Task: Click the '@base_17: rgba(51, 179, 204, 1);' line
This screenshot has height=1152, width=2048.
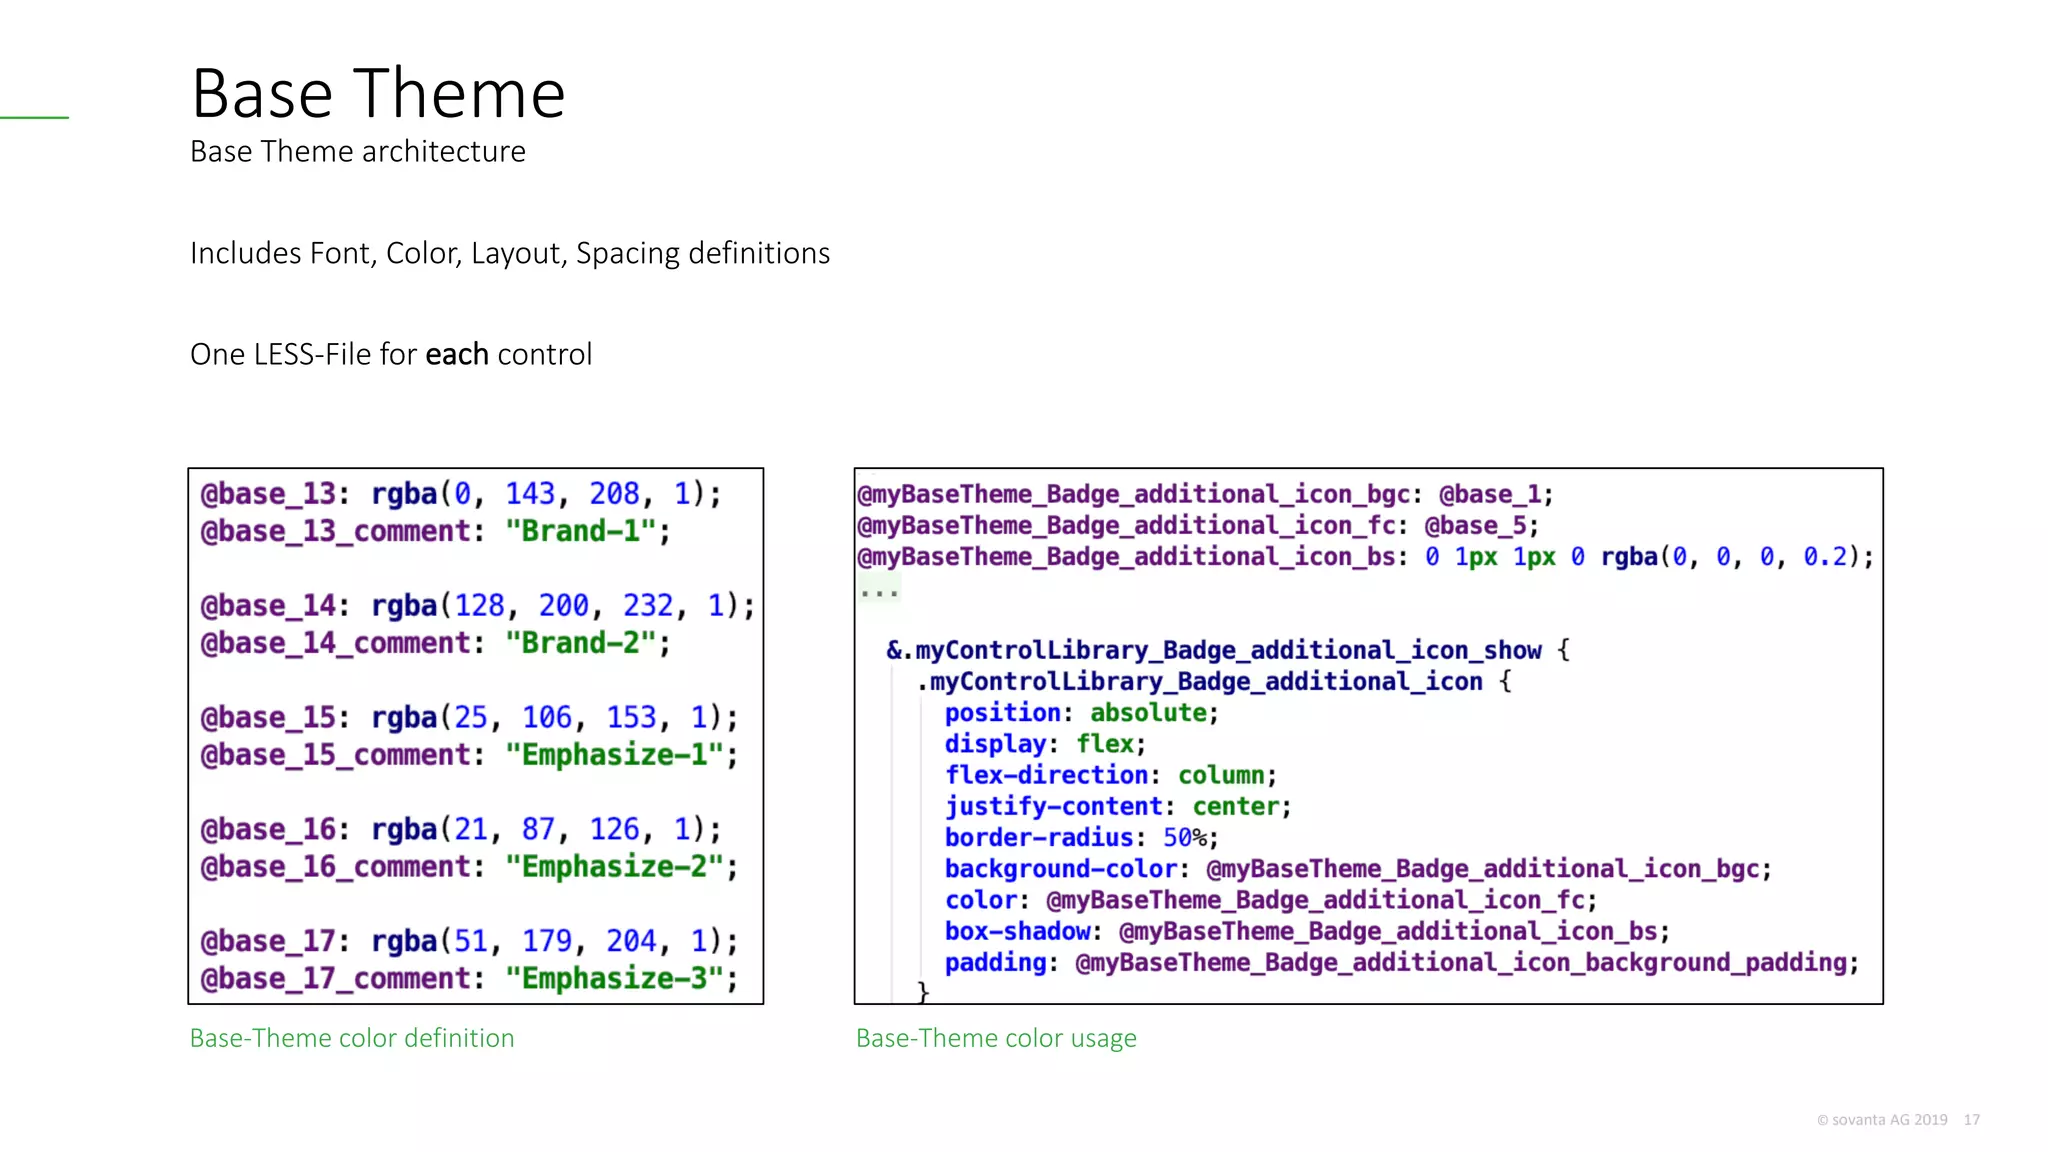Action: point(469,942)
